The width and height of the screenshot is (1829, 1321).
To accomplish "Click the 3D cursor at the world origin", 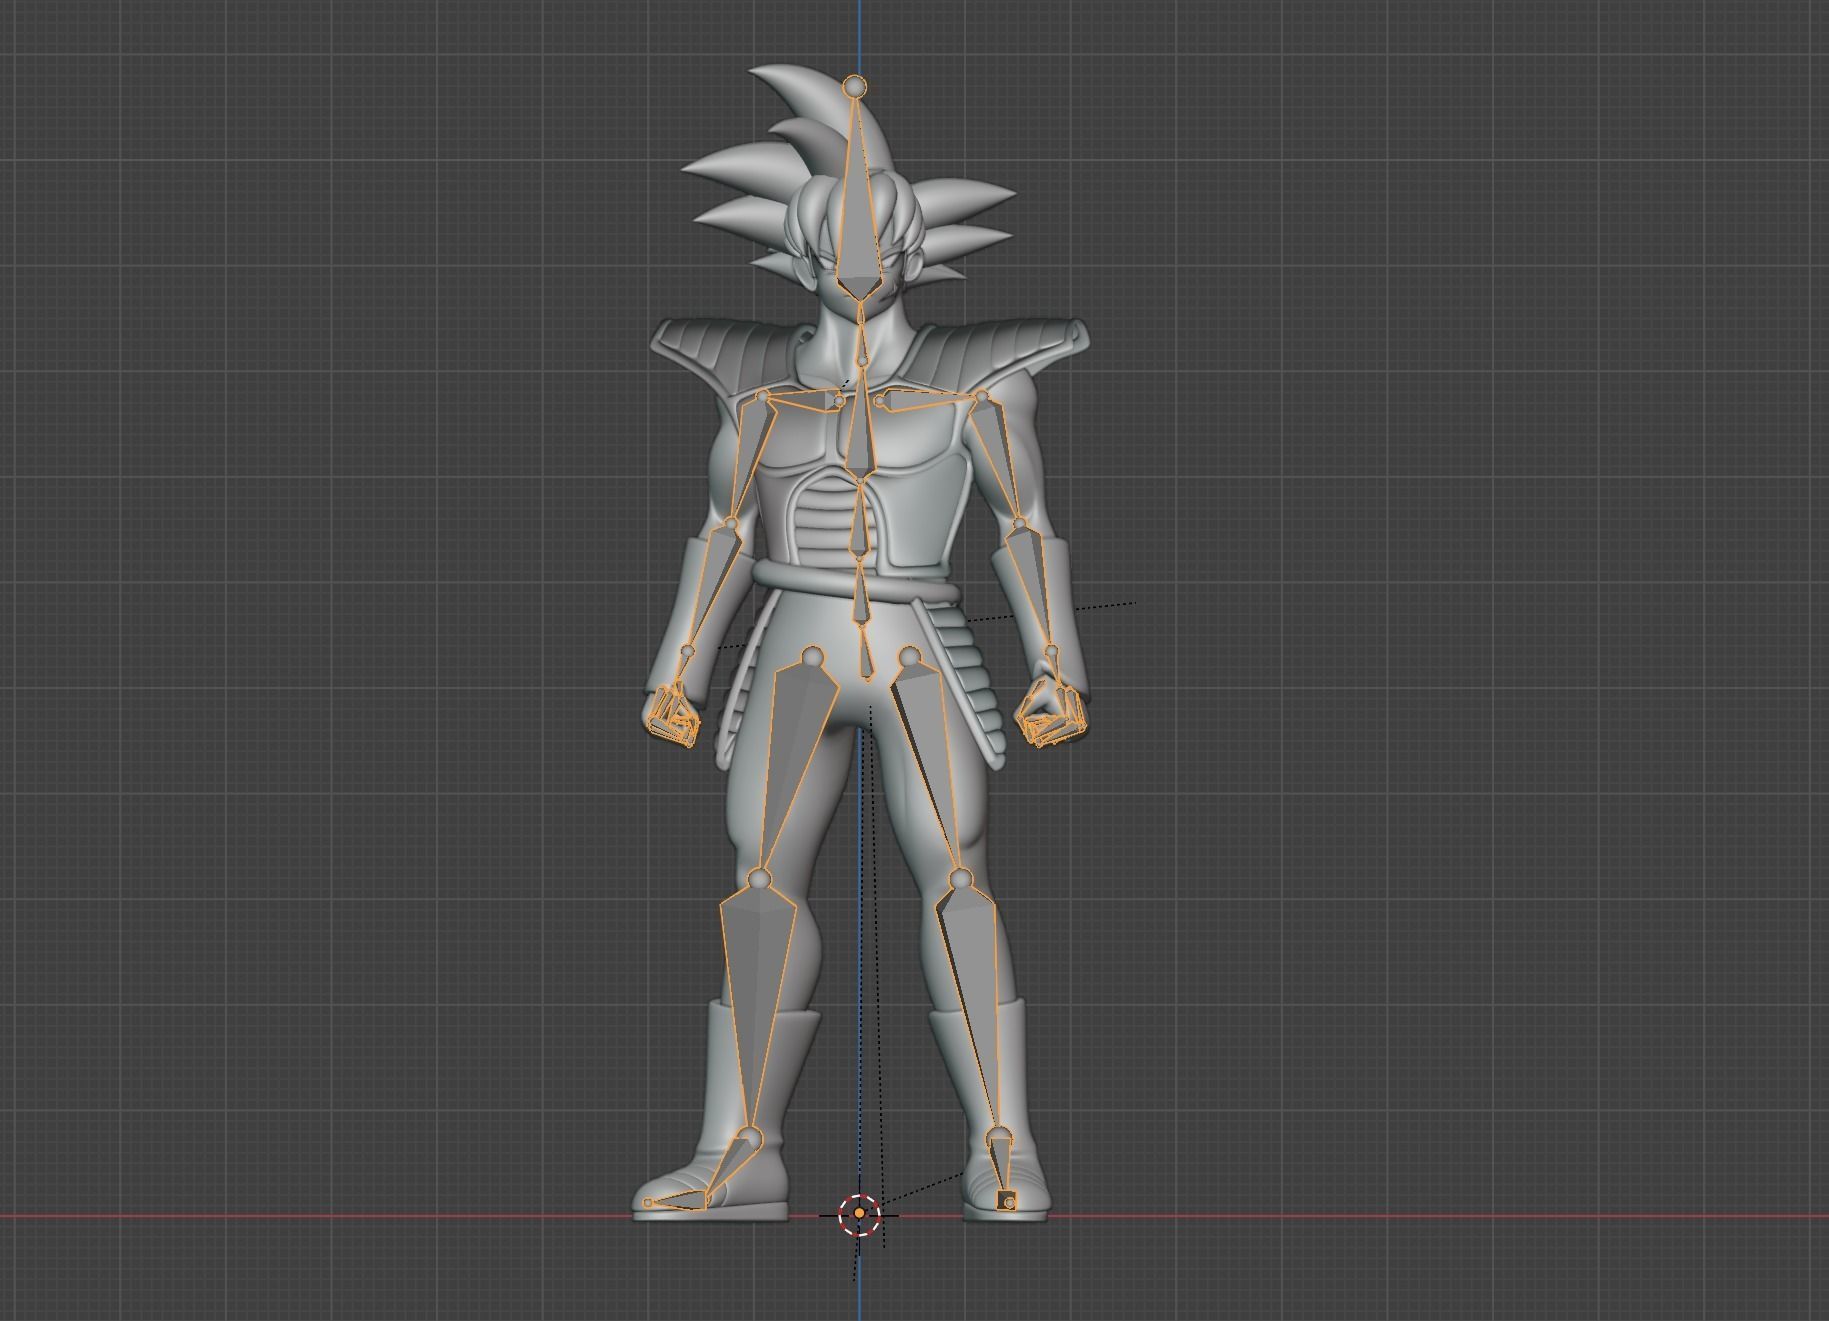I will pyautogui.click(x=859, y=1214).
